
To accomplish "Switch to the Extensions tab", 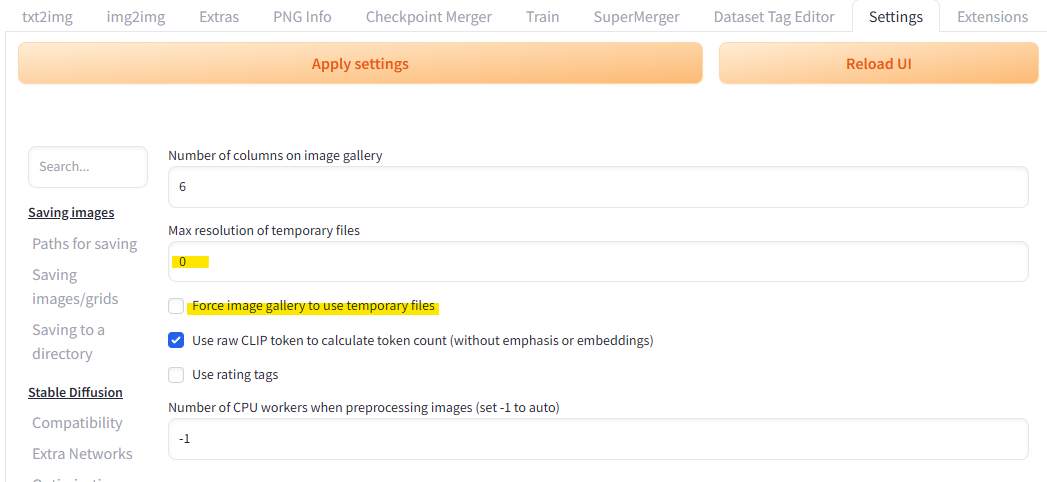I will click(992, 17).
